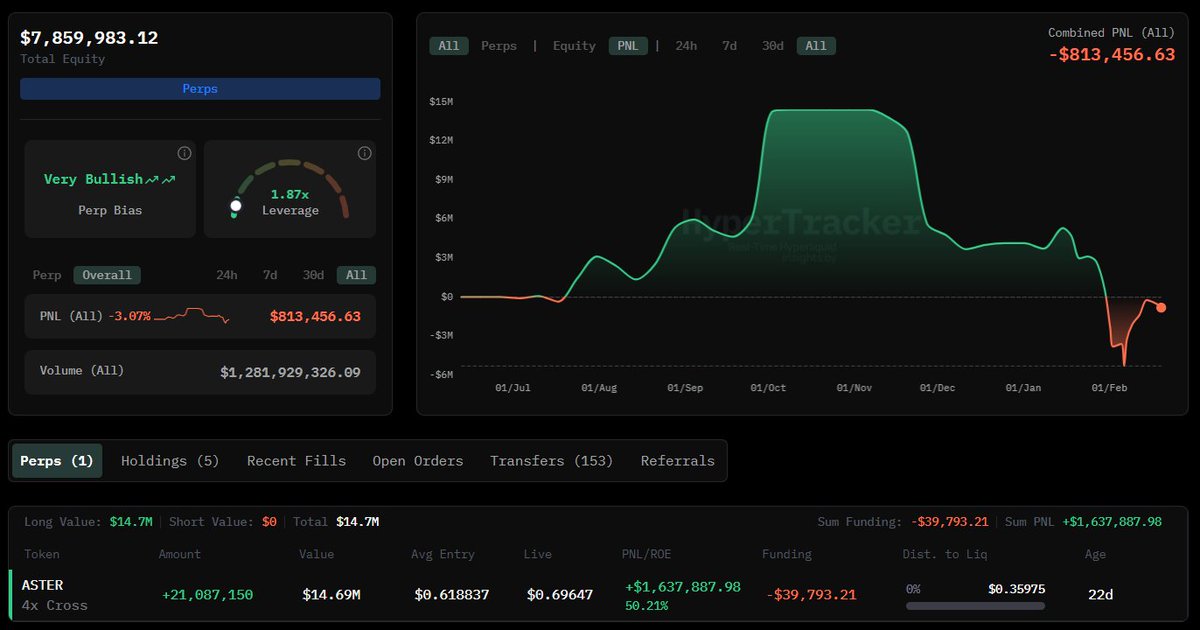
Task: Click the leverage gauge indicator dot
Action: [x=236, y=206]
